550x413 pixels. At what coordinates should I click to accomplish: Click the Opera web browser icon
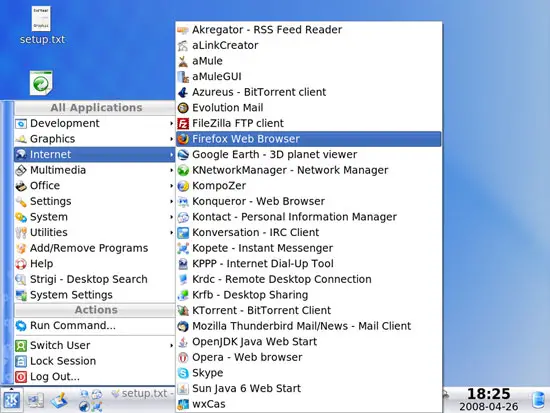click(x=183, y=357)
